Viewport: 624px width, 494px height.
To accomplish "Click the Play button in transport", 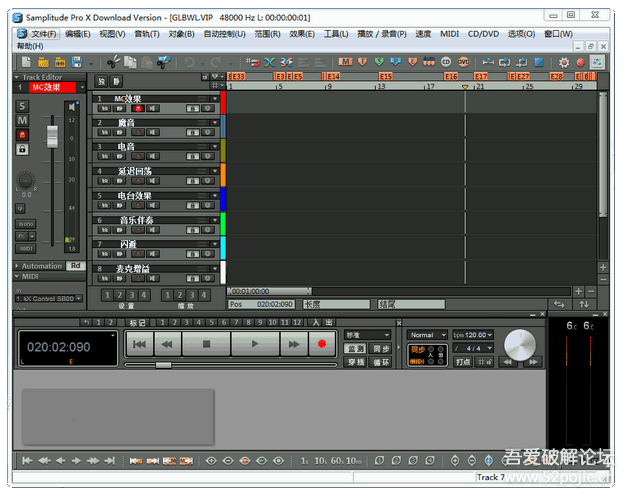I will pos(253,344).
